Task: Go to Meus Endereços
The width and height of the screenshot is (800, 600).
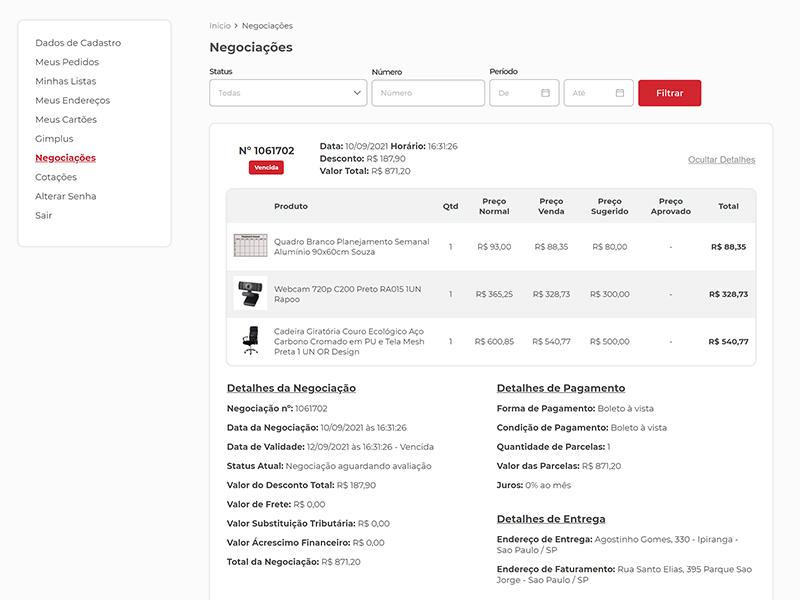Action: [x=72, y=100]
